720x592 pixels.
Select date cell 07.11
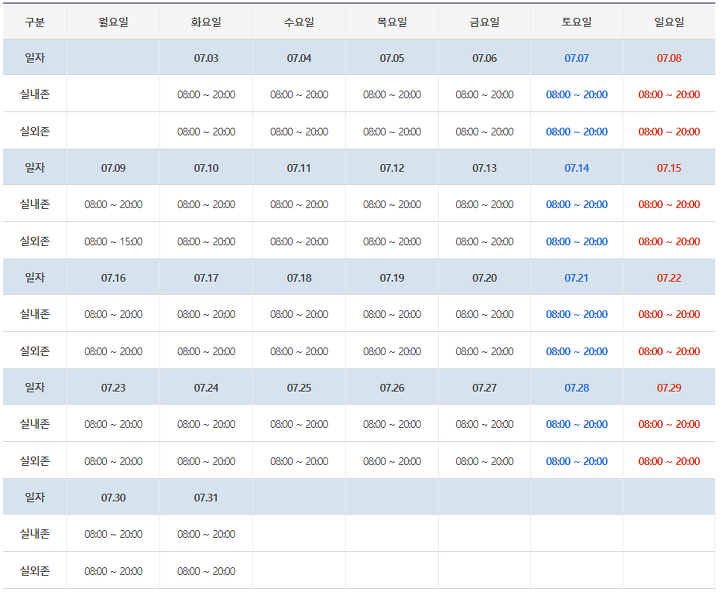(299, 168)
